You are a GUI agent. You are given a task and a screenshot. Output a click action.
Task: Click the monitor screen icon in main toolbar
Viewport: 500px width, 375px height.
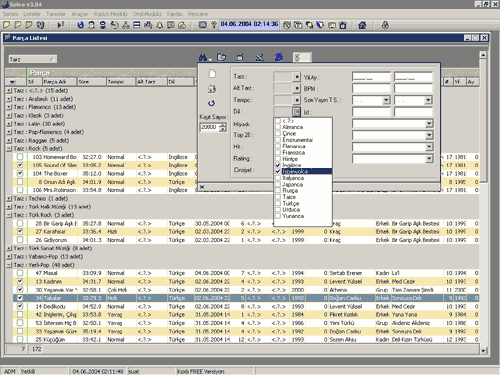(x=202, y=25)
